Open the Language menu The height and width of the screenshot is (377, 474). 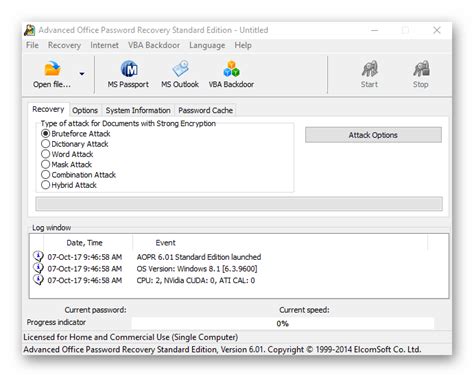pyautogui.click(x=207, y=45)
